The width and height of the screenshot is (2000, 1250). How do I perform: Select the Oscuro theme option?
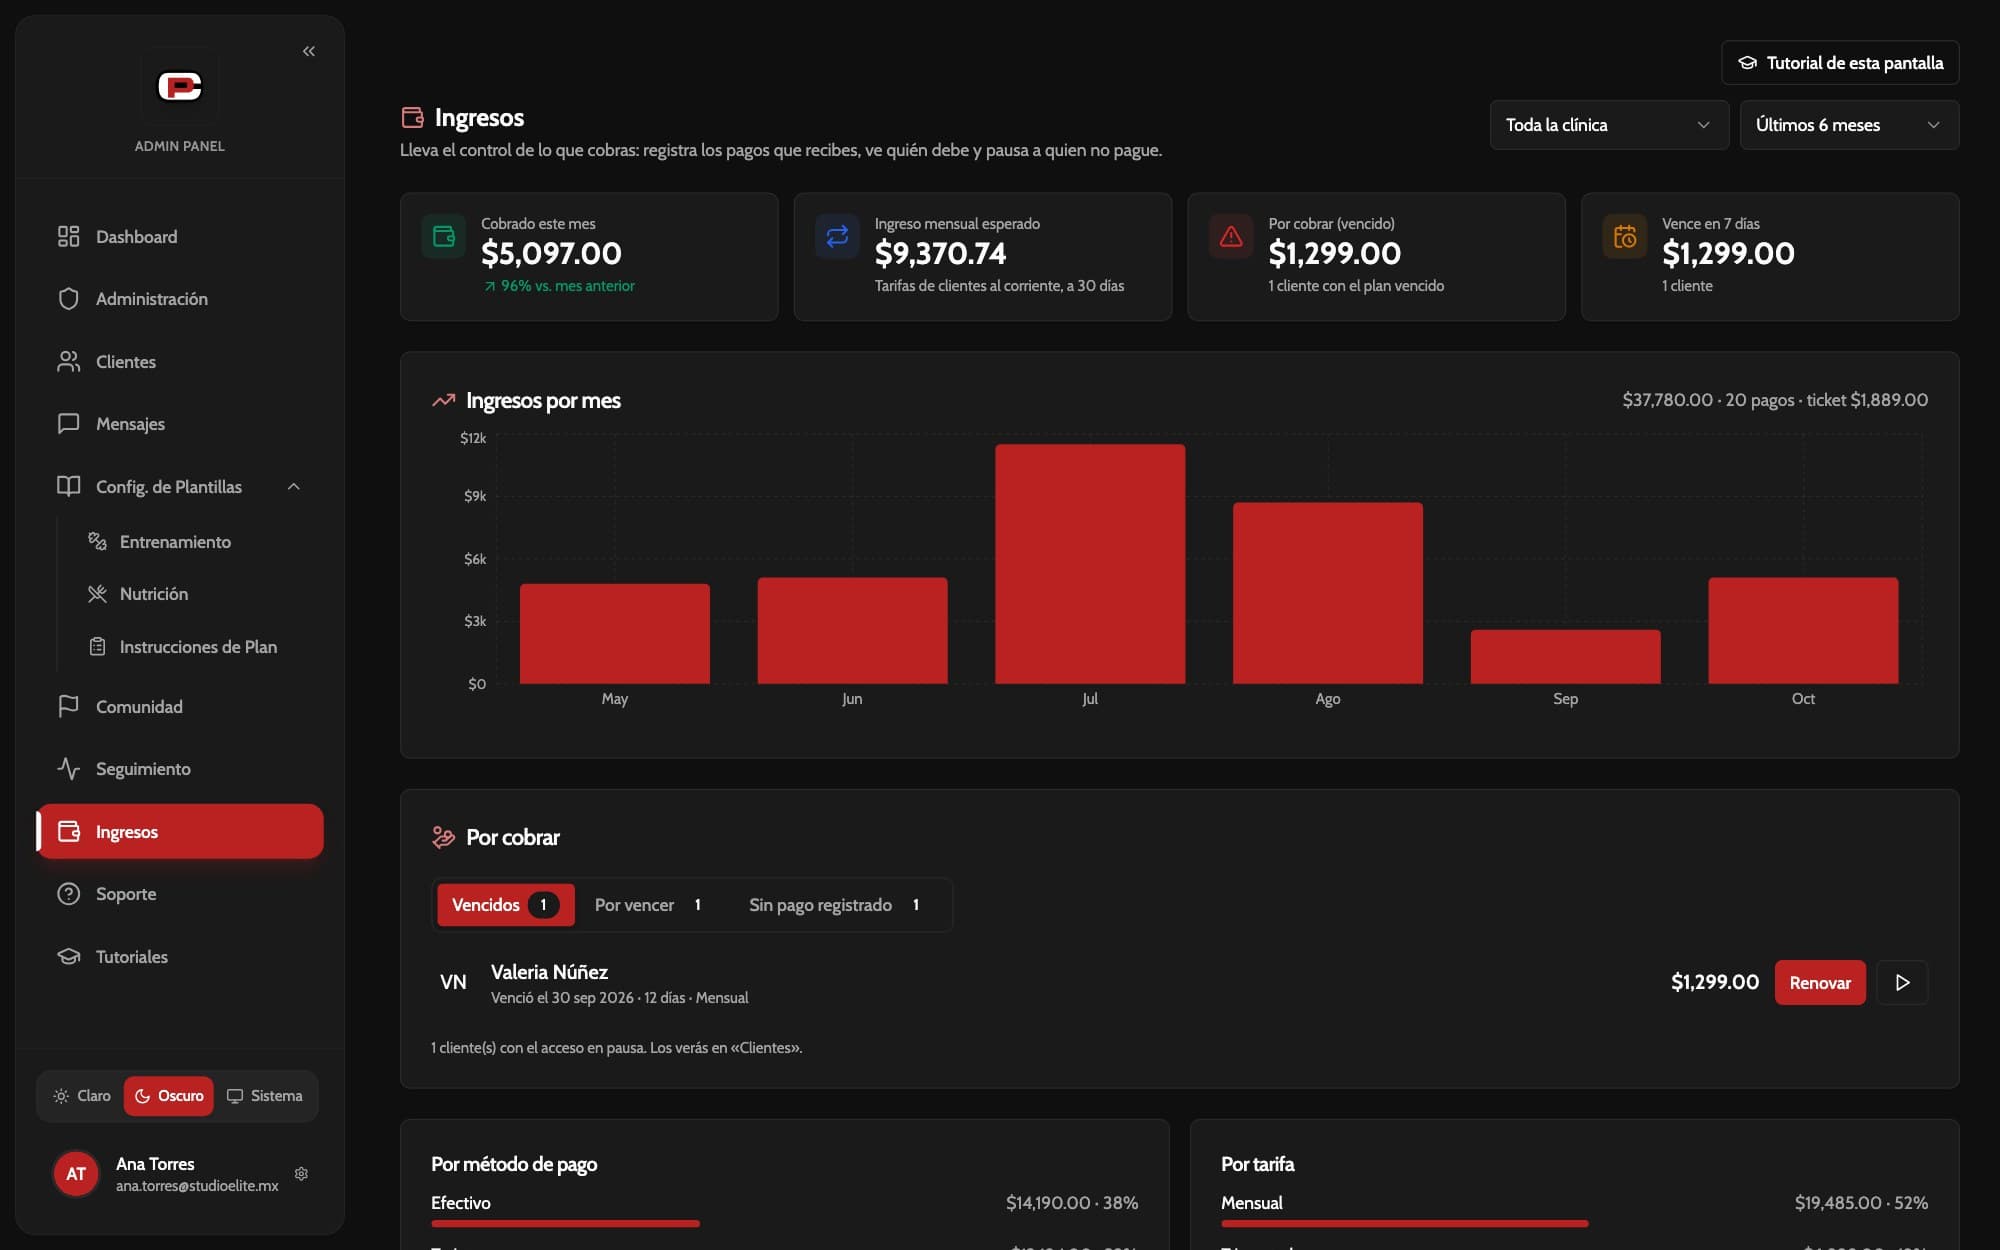169,1096
